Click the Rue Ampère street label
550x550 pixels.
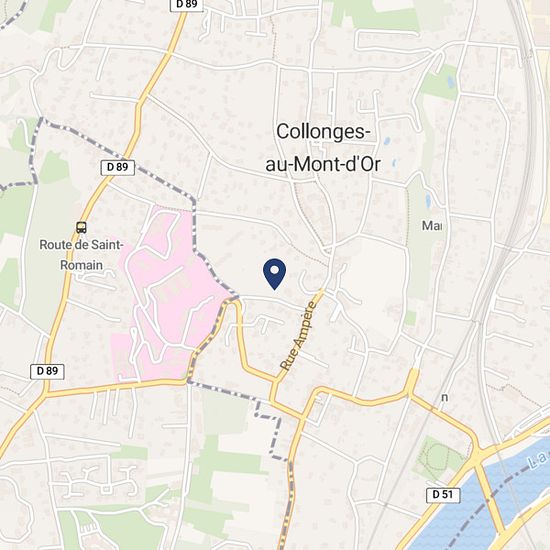coord(299,335)
